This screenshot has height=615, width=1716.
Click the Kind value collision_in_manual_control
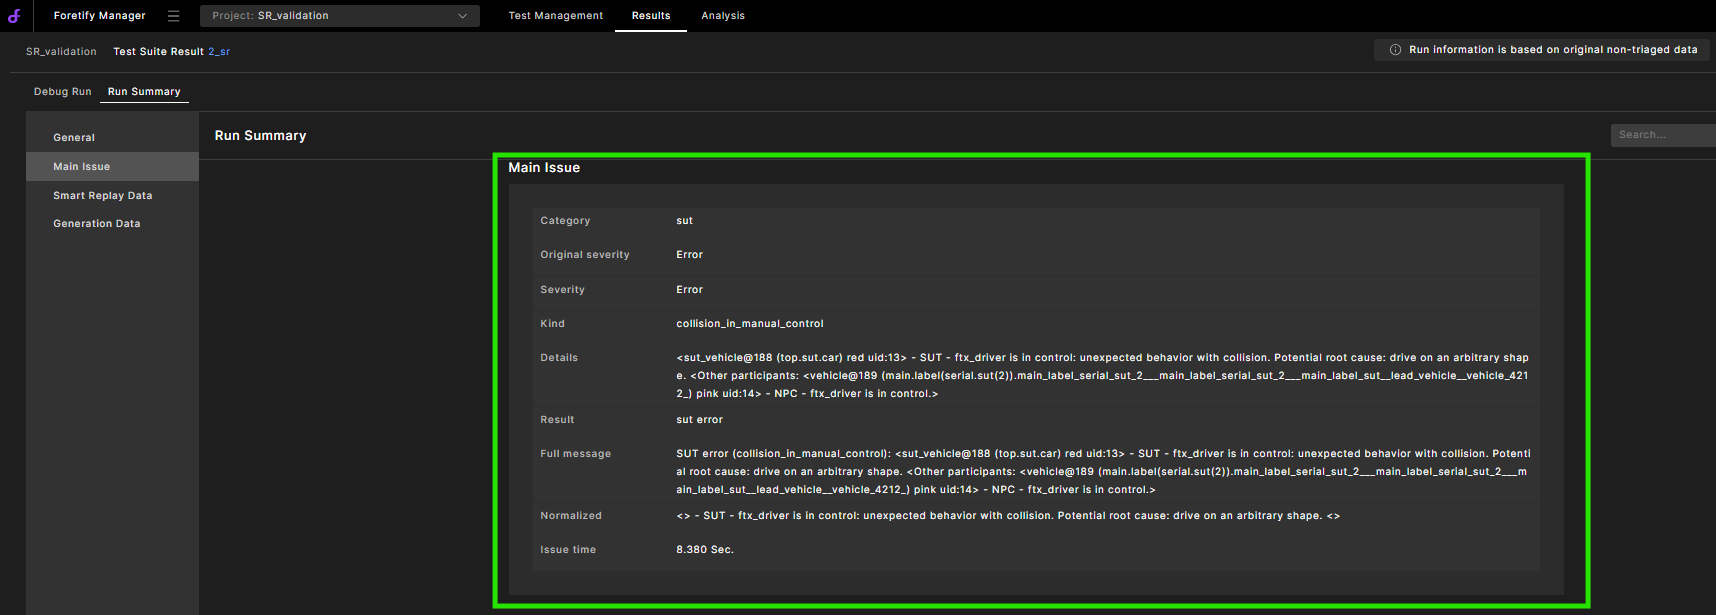(x=749, y=324)
